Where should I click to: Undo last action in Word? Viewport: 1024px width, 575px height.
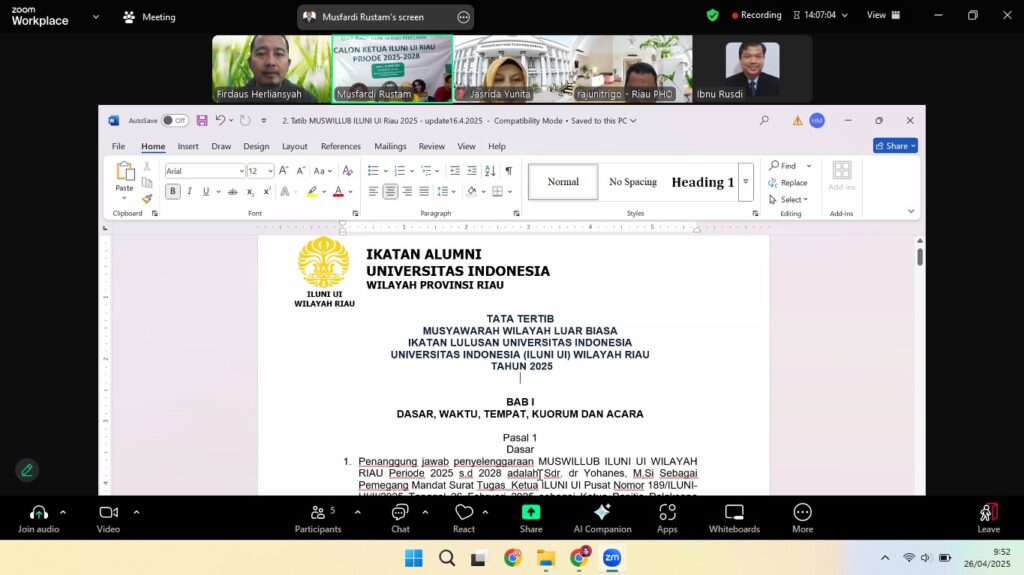(221, 121)
